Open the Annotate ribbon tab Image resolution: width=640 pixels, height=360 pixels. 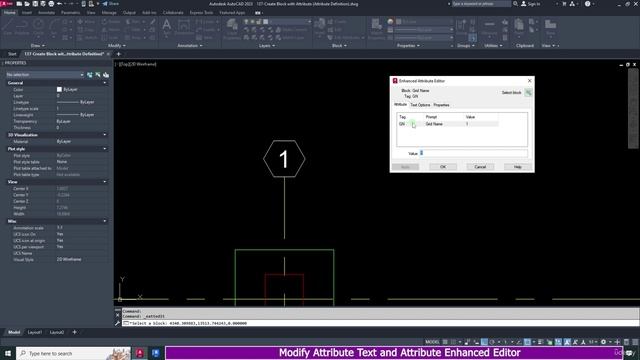point(46,13)
